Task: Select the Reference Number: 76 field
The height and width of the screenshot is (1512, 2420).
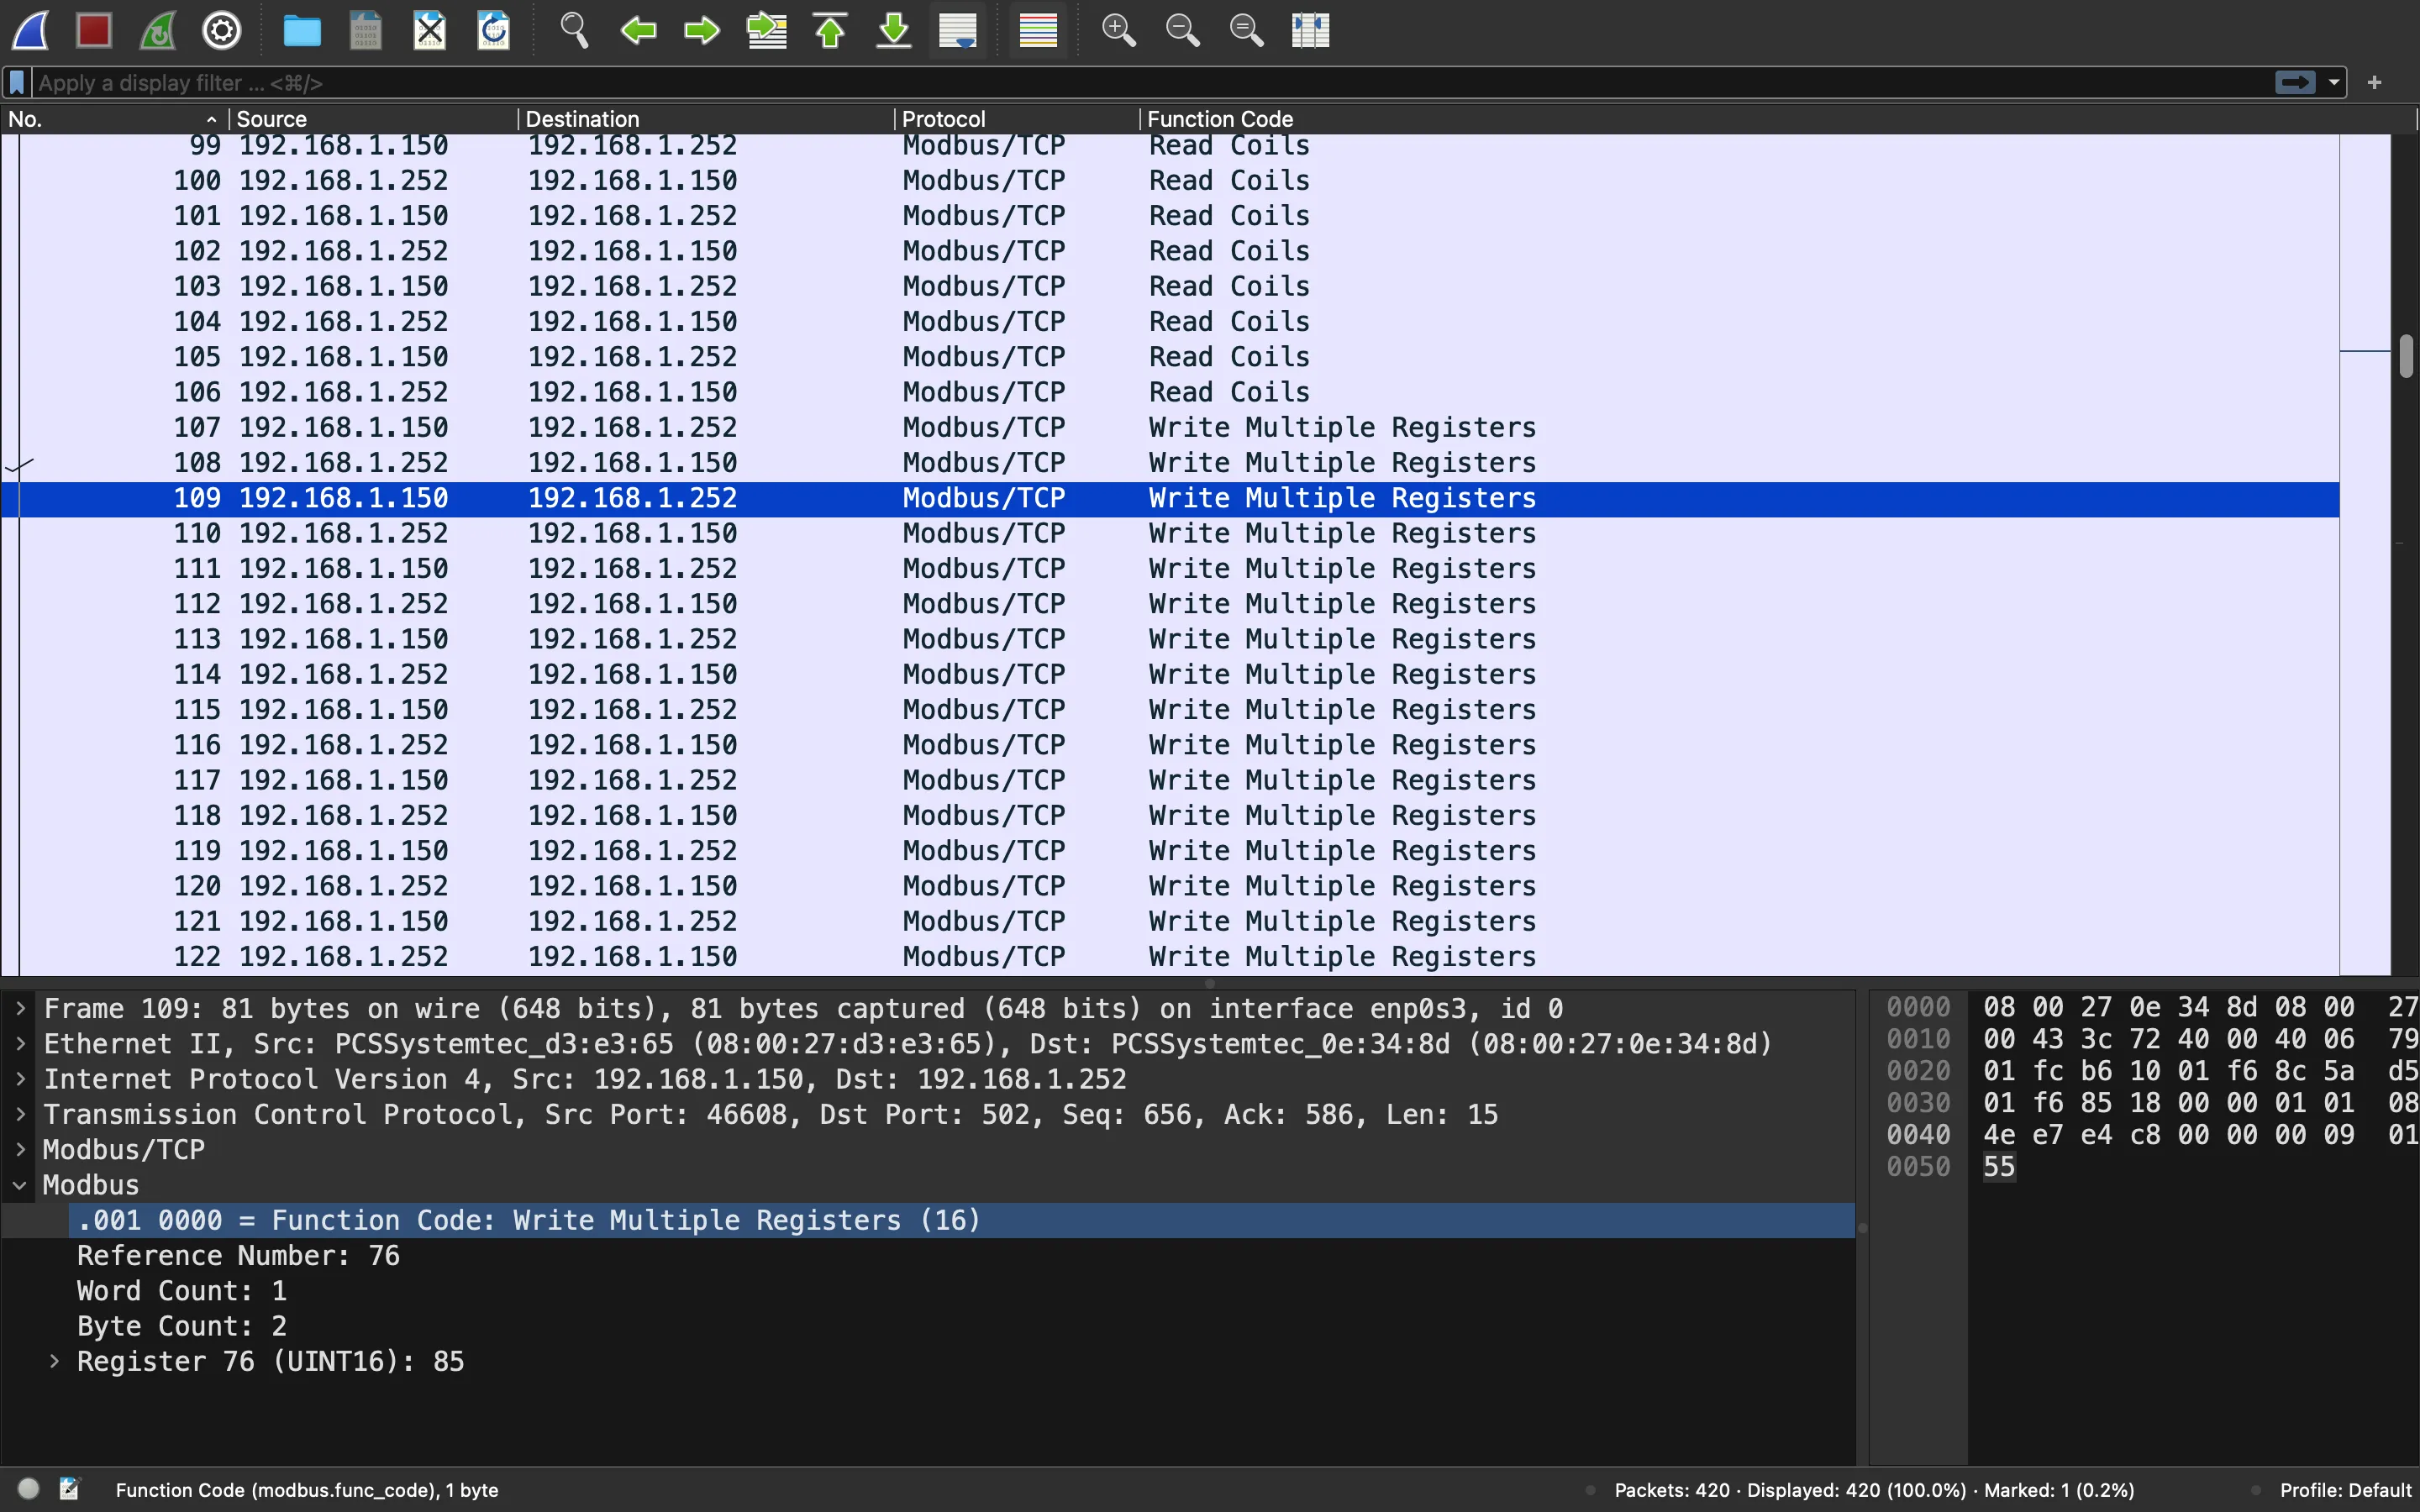Action: point(238,1255)
